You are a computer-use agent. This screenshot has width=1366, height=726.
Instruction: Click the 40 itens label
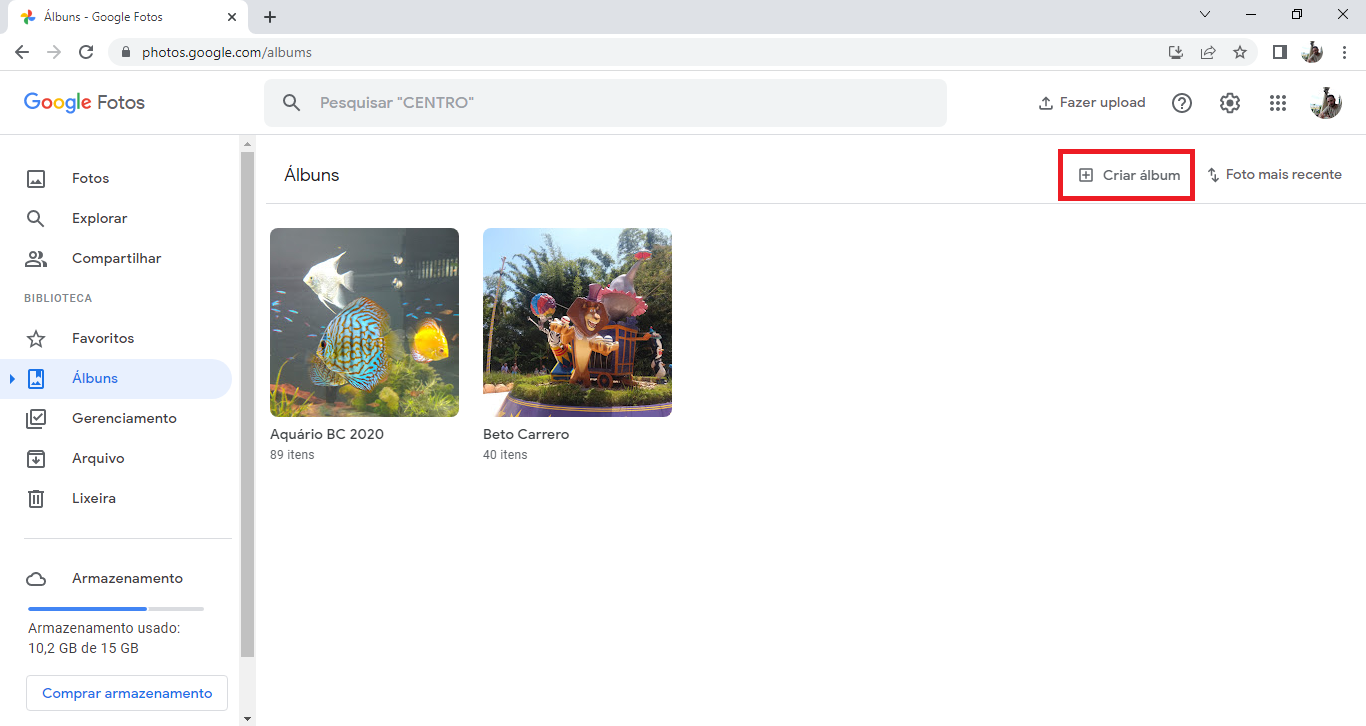(x=505, y=455)
